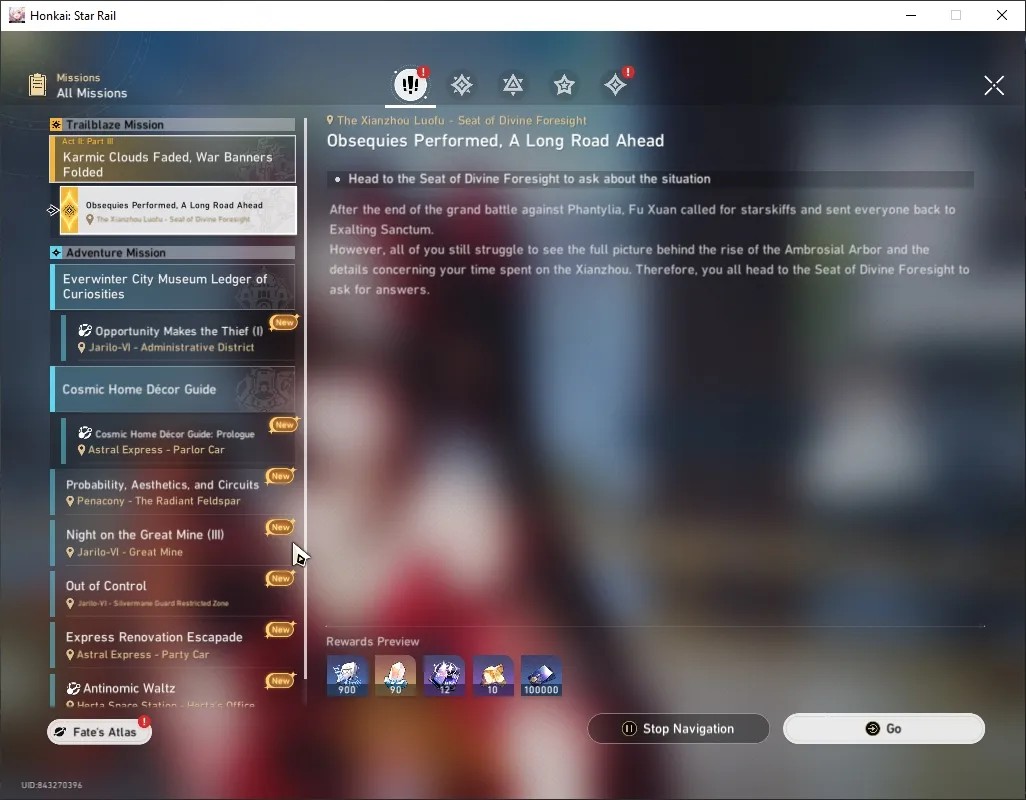View the reward icon with quantity 10
The image size is (1026, 800).
point(493,676)
